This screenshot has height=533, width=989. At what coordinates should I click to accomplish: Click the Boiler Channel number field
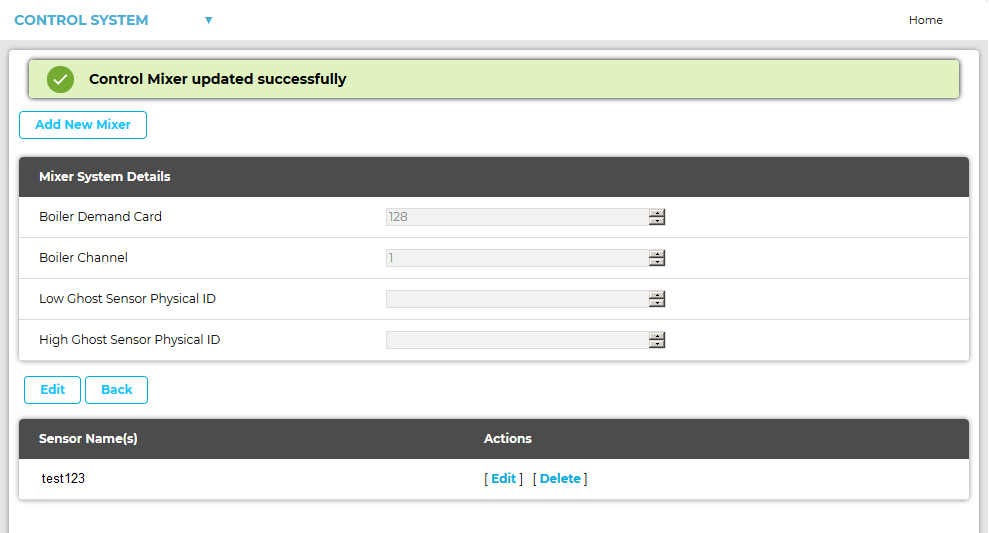(x=516, y=258)
